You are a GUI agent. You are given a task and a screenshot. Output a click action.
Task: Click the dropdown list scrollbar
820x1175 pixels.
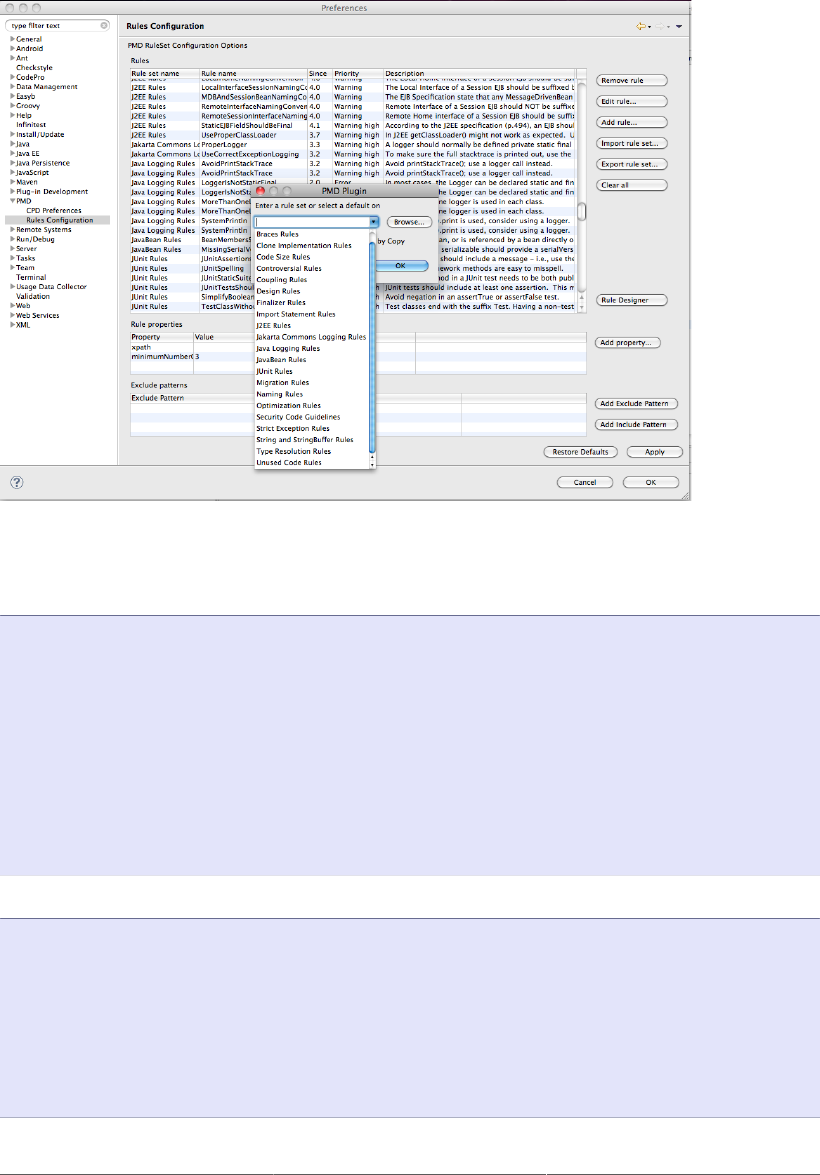point(373,349)
